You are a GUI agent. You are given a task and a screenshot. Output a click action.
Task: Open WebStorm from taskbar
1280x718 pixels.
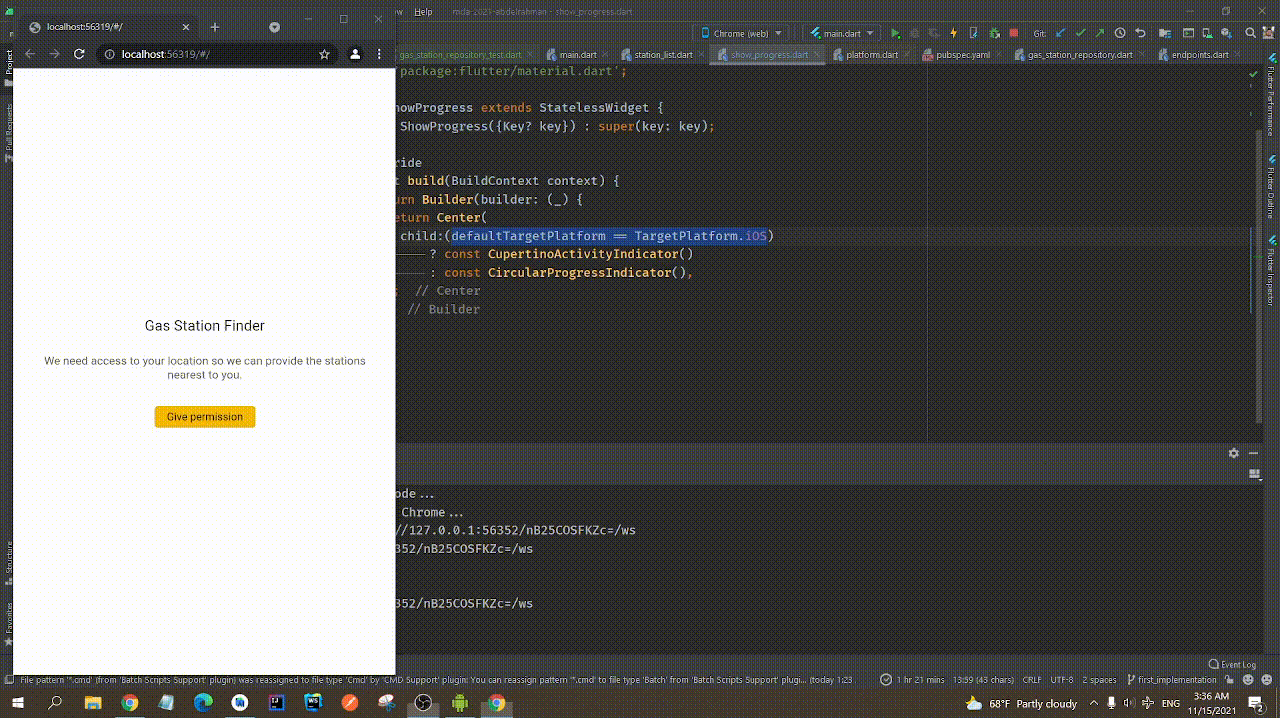pos(313,703)
